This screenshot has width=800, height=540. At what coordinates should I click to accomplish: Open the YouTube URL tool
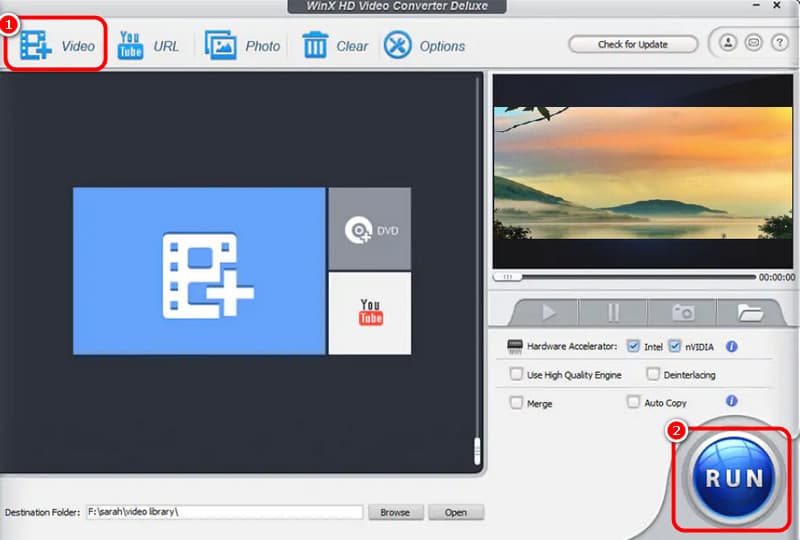pyautogui.click(x=130, y=46)
